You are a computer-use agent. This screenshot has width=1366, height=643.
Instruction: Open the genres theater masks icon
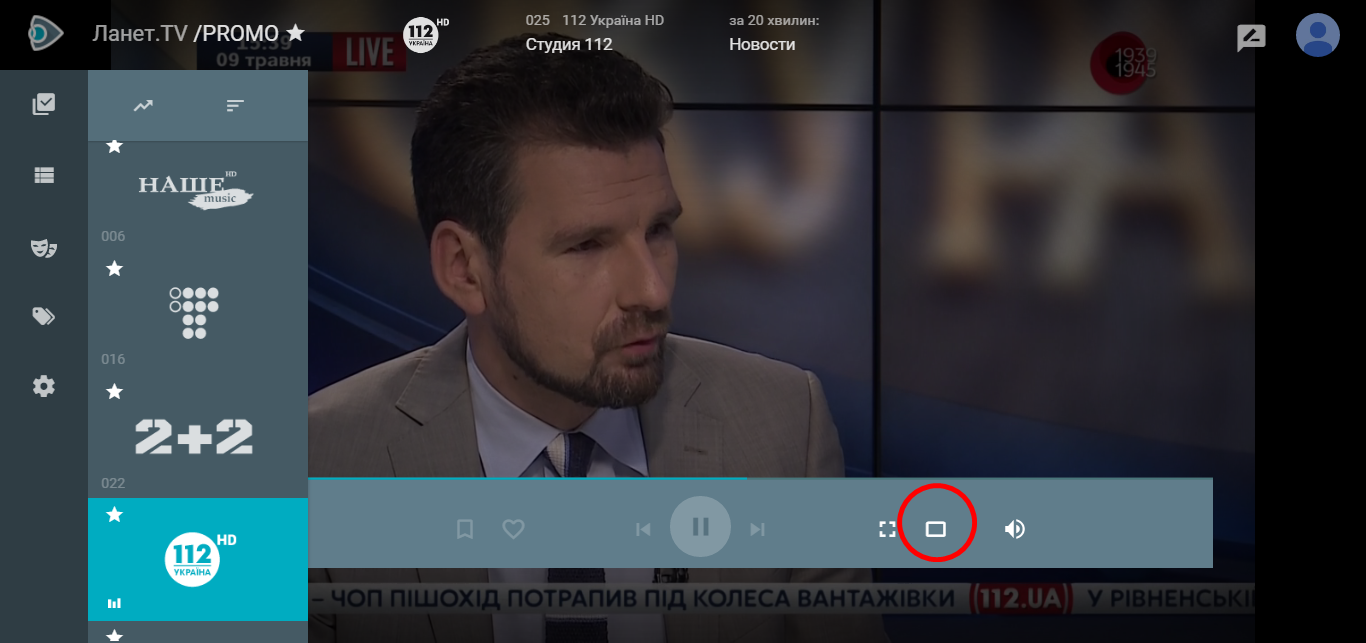pyautogui.click(x=44, y=247)
